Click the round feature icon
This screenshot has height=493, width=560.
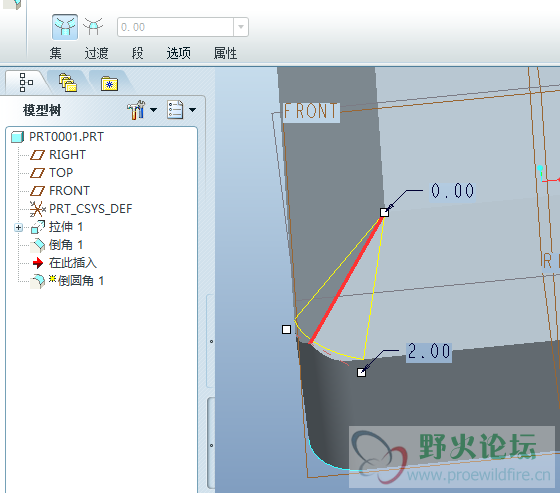(x=38, y=281)
